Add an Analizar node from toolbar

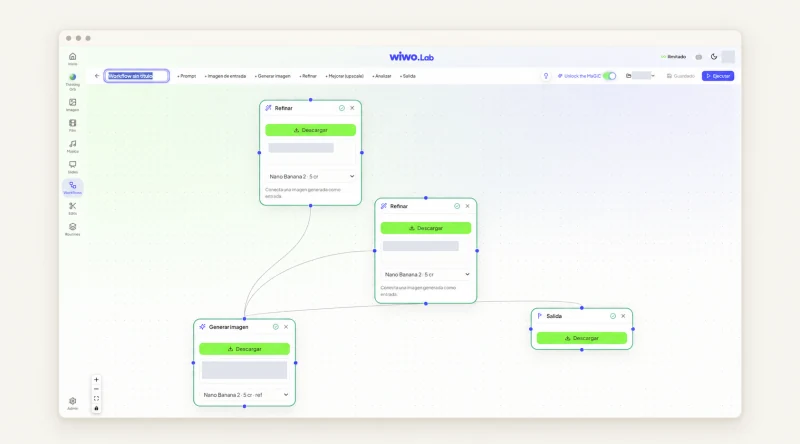[382, 76]
